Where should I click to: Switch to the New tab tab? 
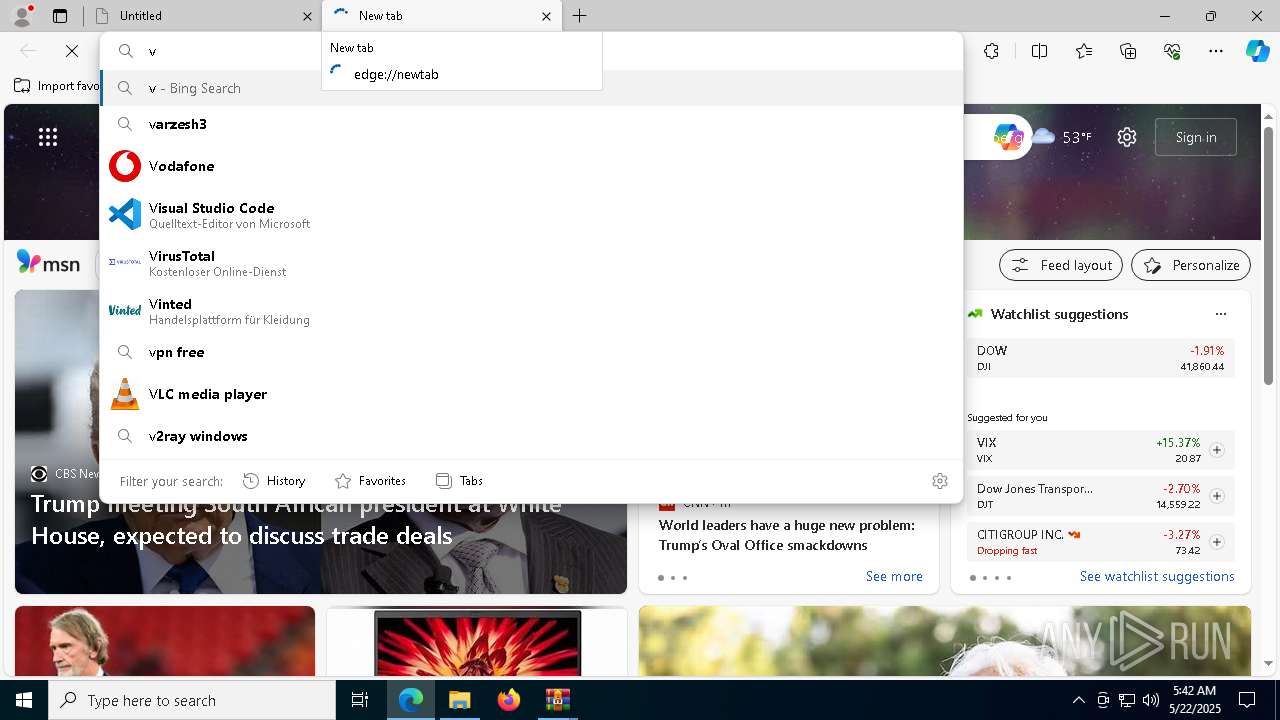(x=441, y=16)
